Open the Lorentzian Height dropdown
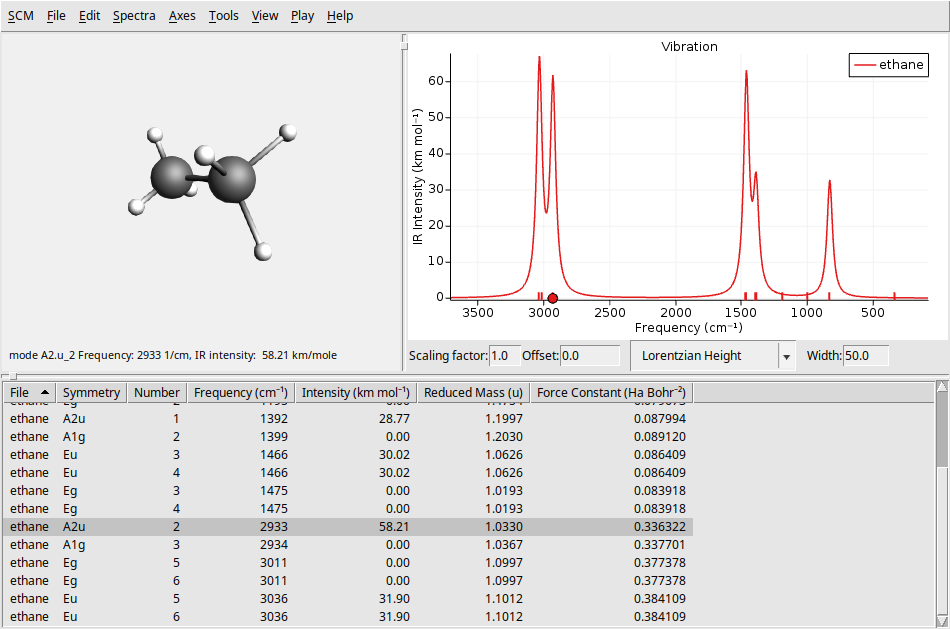Image resolution: width=950 pixels, height=629 pixels. tap(712, 355)
